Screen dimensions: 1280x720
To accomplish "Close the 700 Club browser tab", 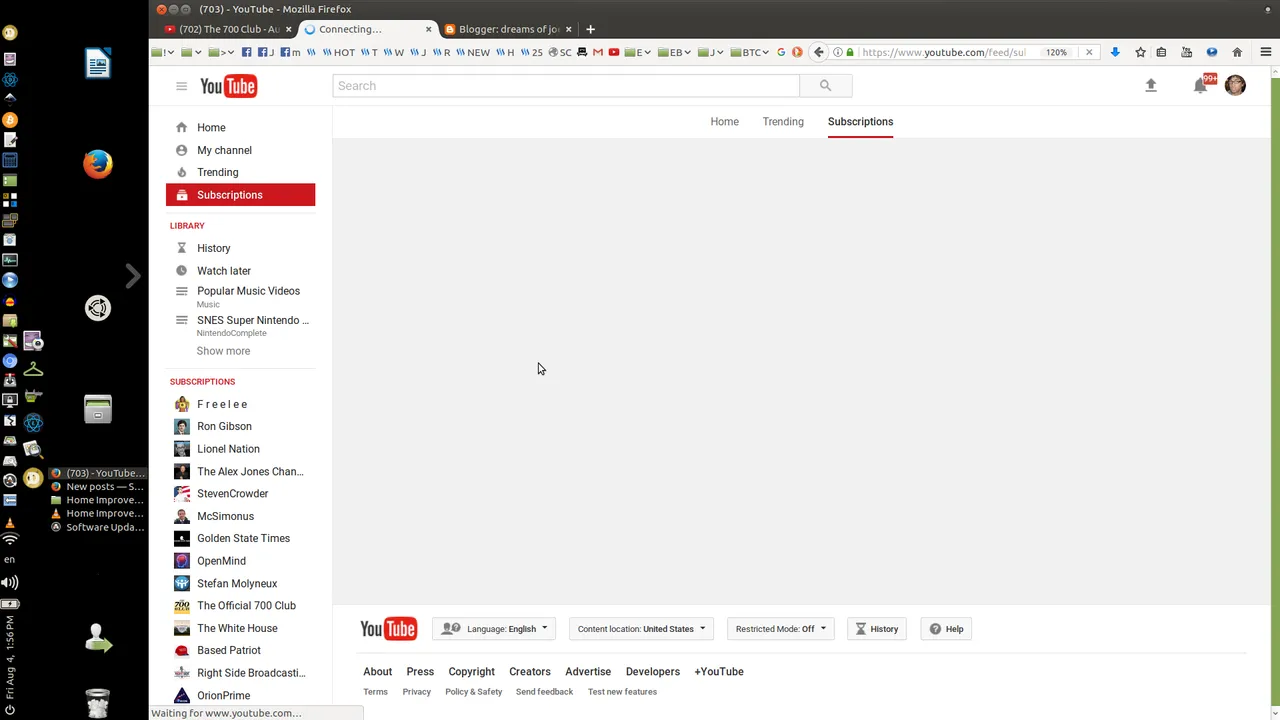I will (x=289, y=29).
